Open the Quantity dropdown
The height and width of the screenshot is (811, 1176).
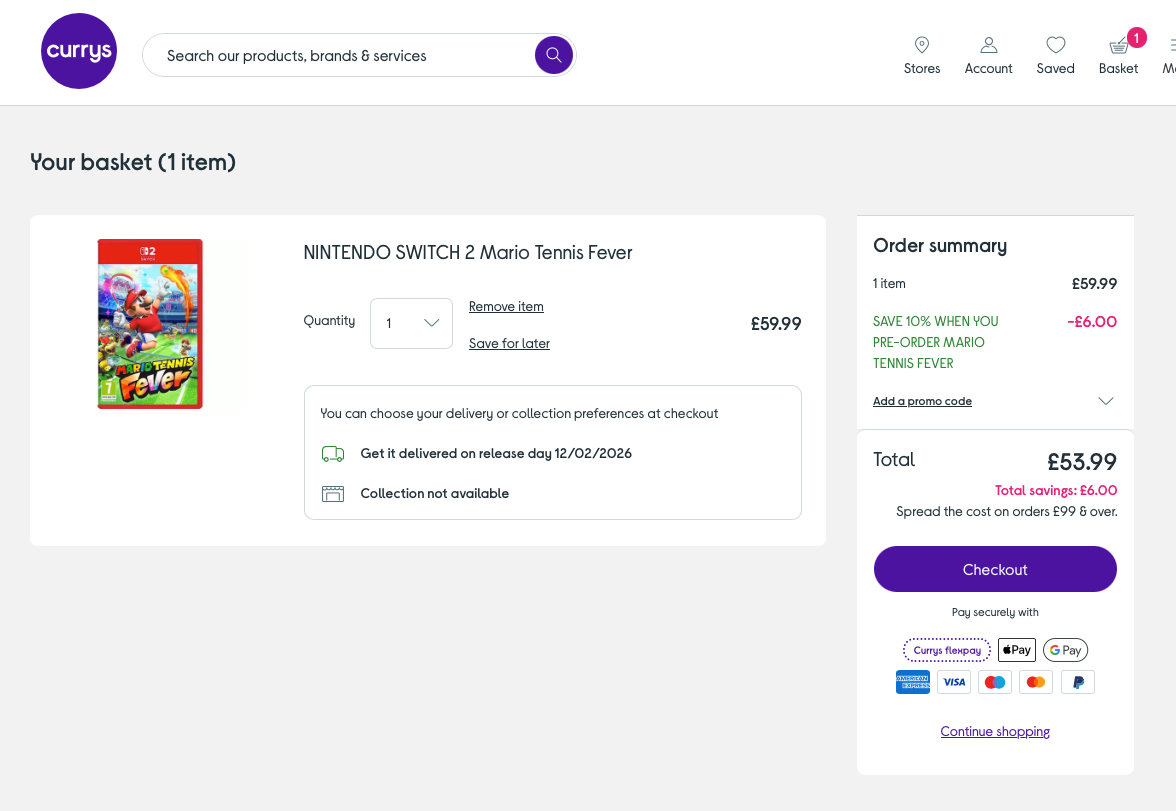(411, 323)
